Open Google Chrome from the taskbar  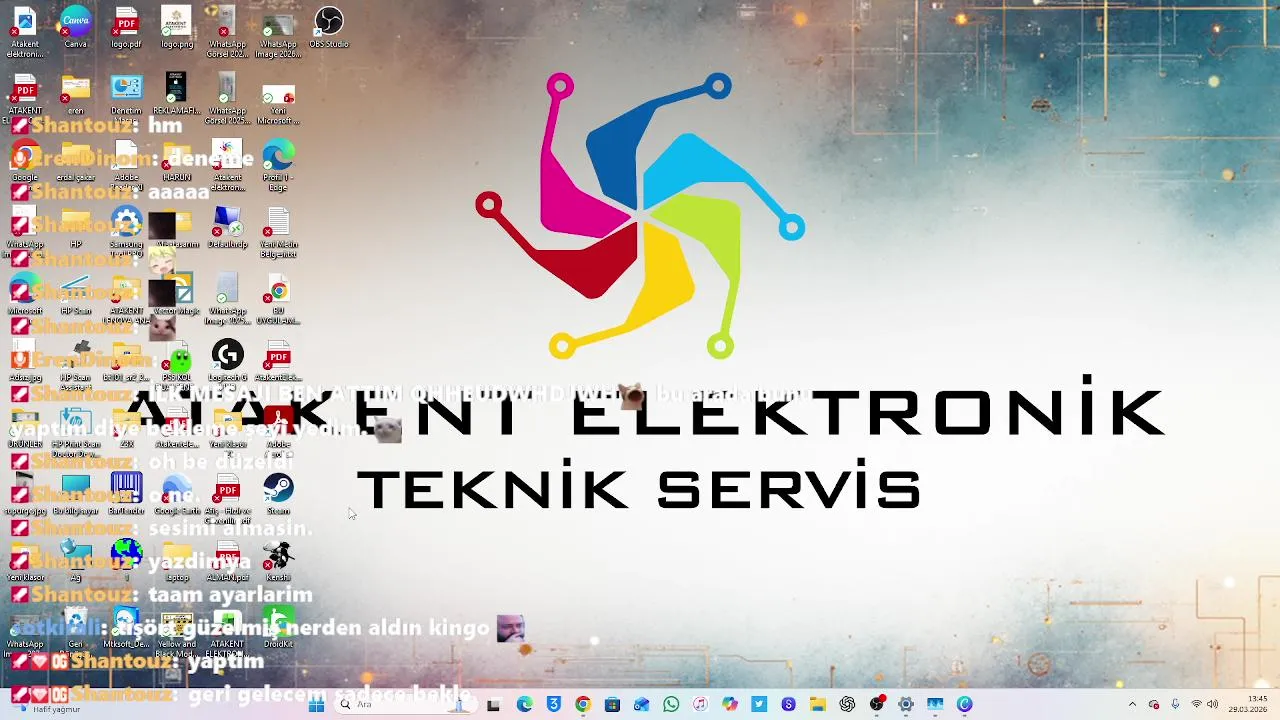[583, 705]
